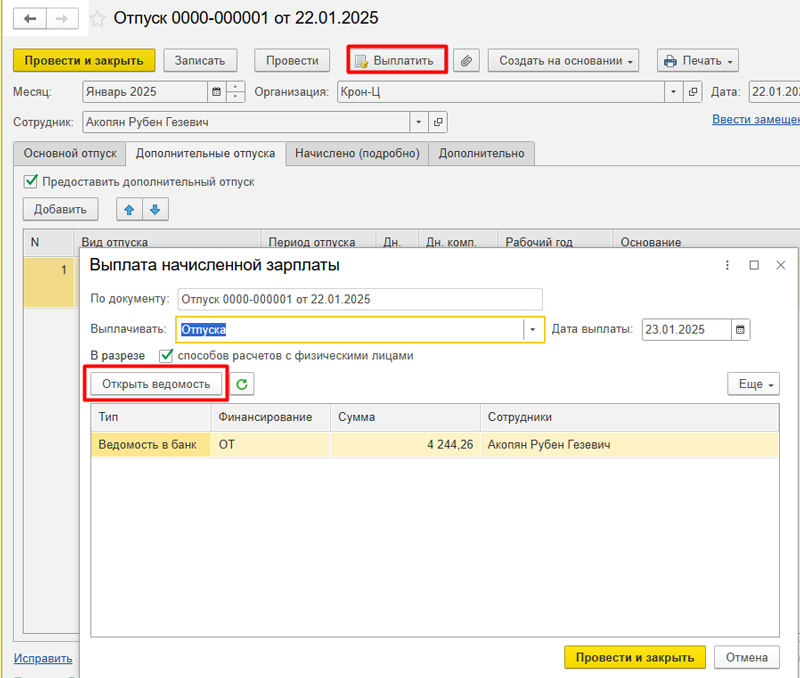Open the Еще dropdown in dialog
Screen dimensions: 800x678
754,384
